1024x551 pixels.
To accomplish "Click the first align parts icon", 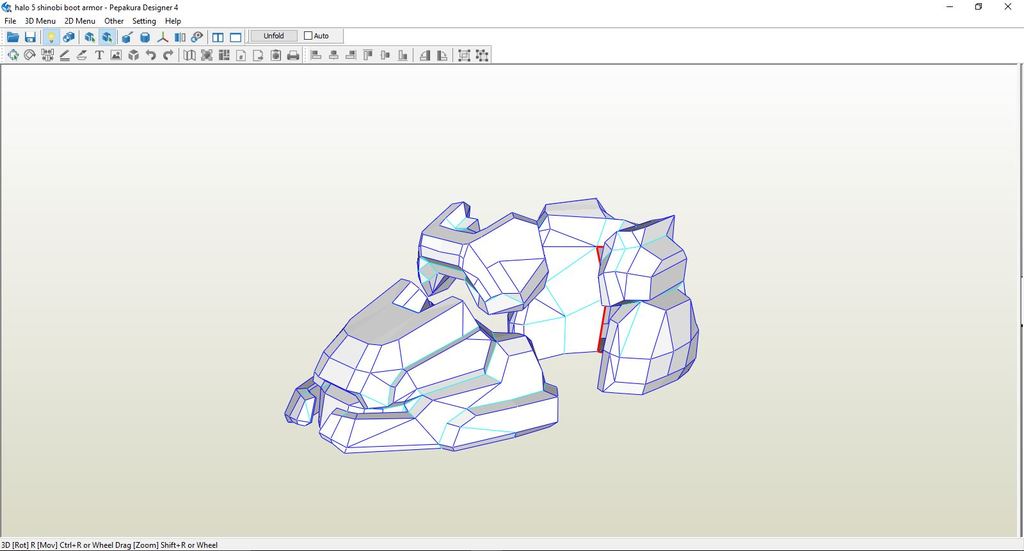I will (316, 55).
